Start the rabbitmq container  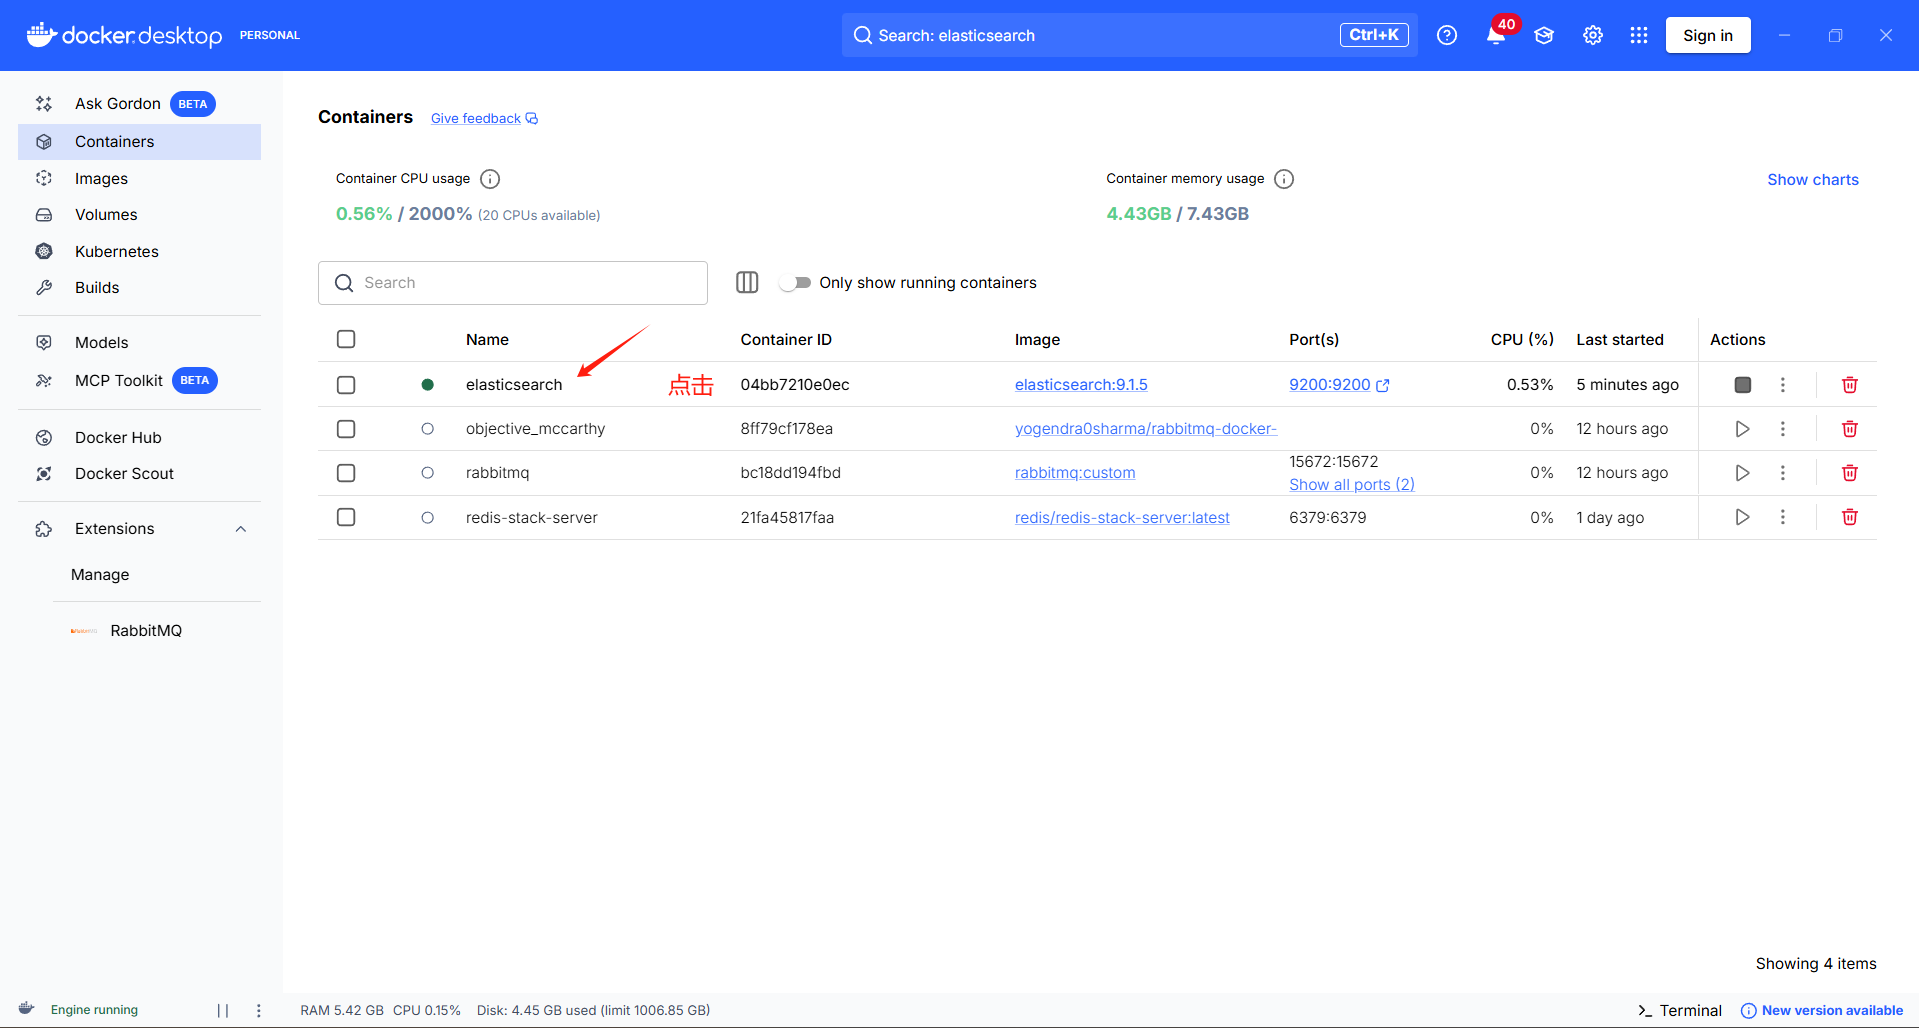pos(1742,472)
